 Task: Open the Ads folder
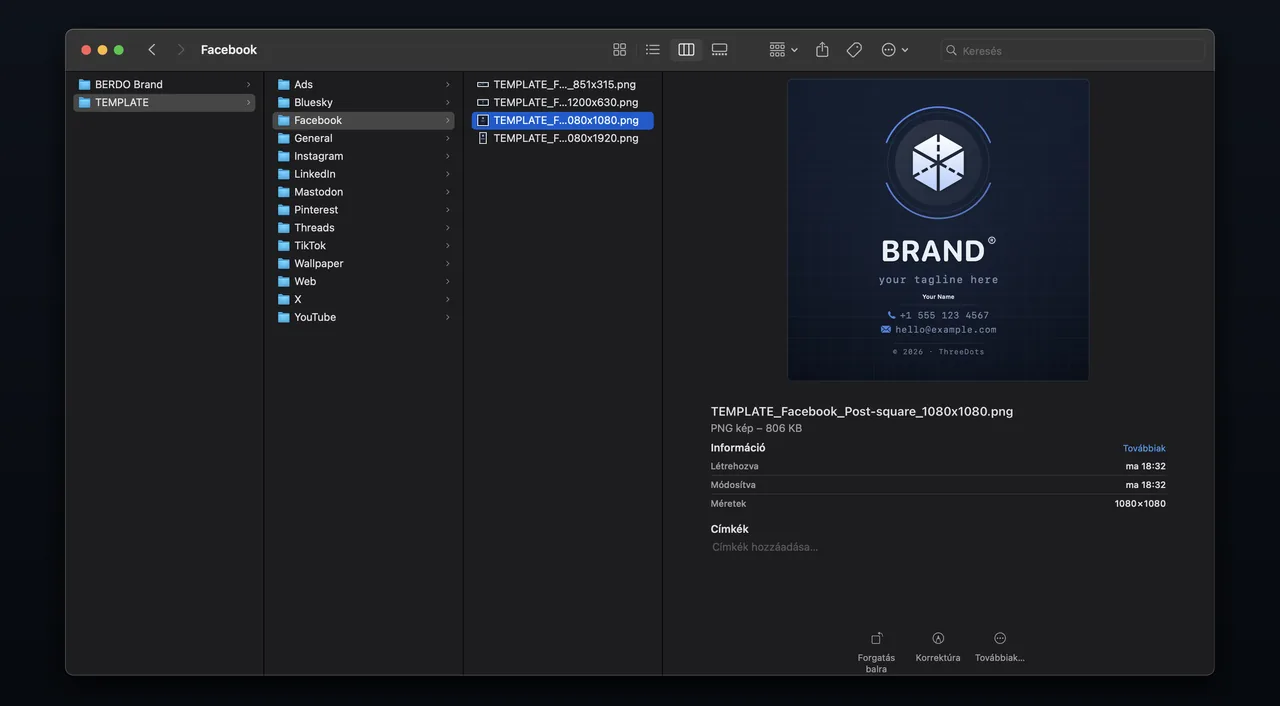click(364, 85)
